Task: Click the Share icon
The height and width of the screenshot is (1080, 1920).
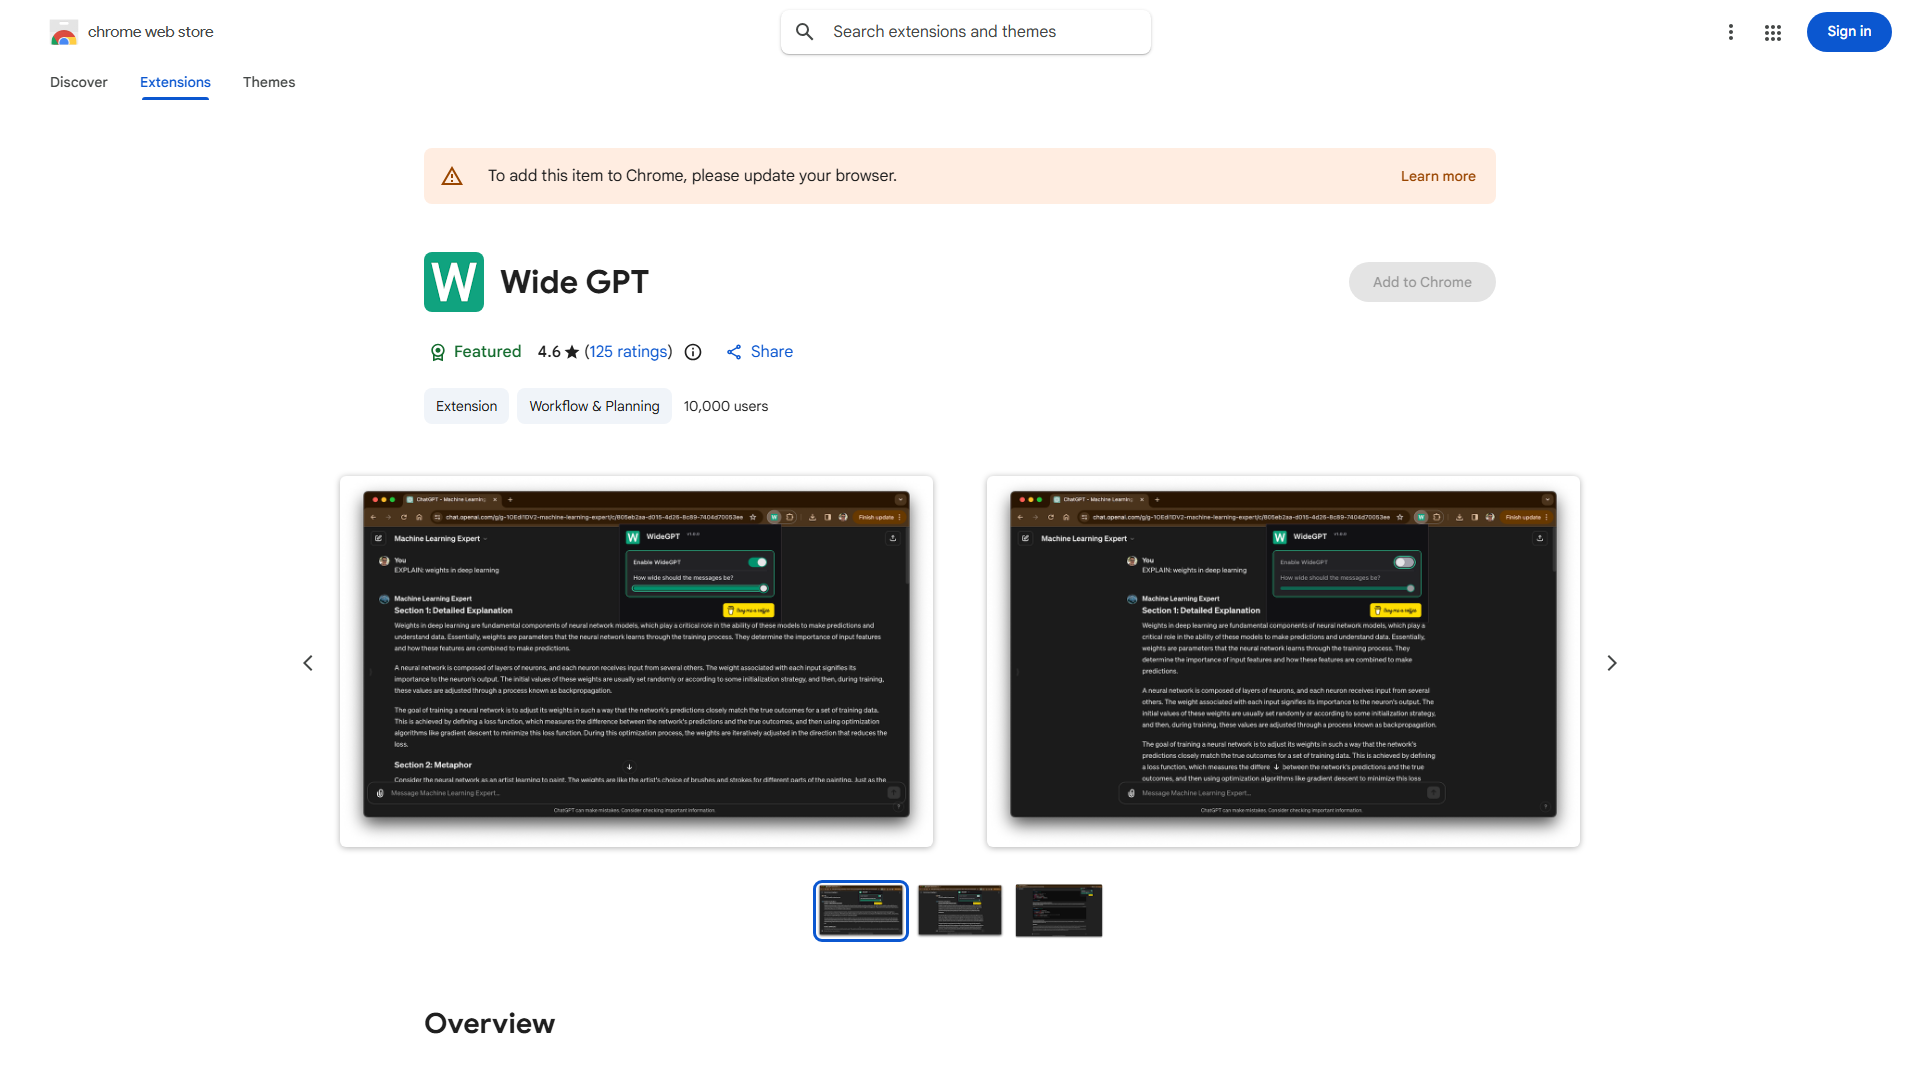Action: coord(734,352)
